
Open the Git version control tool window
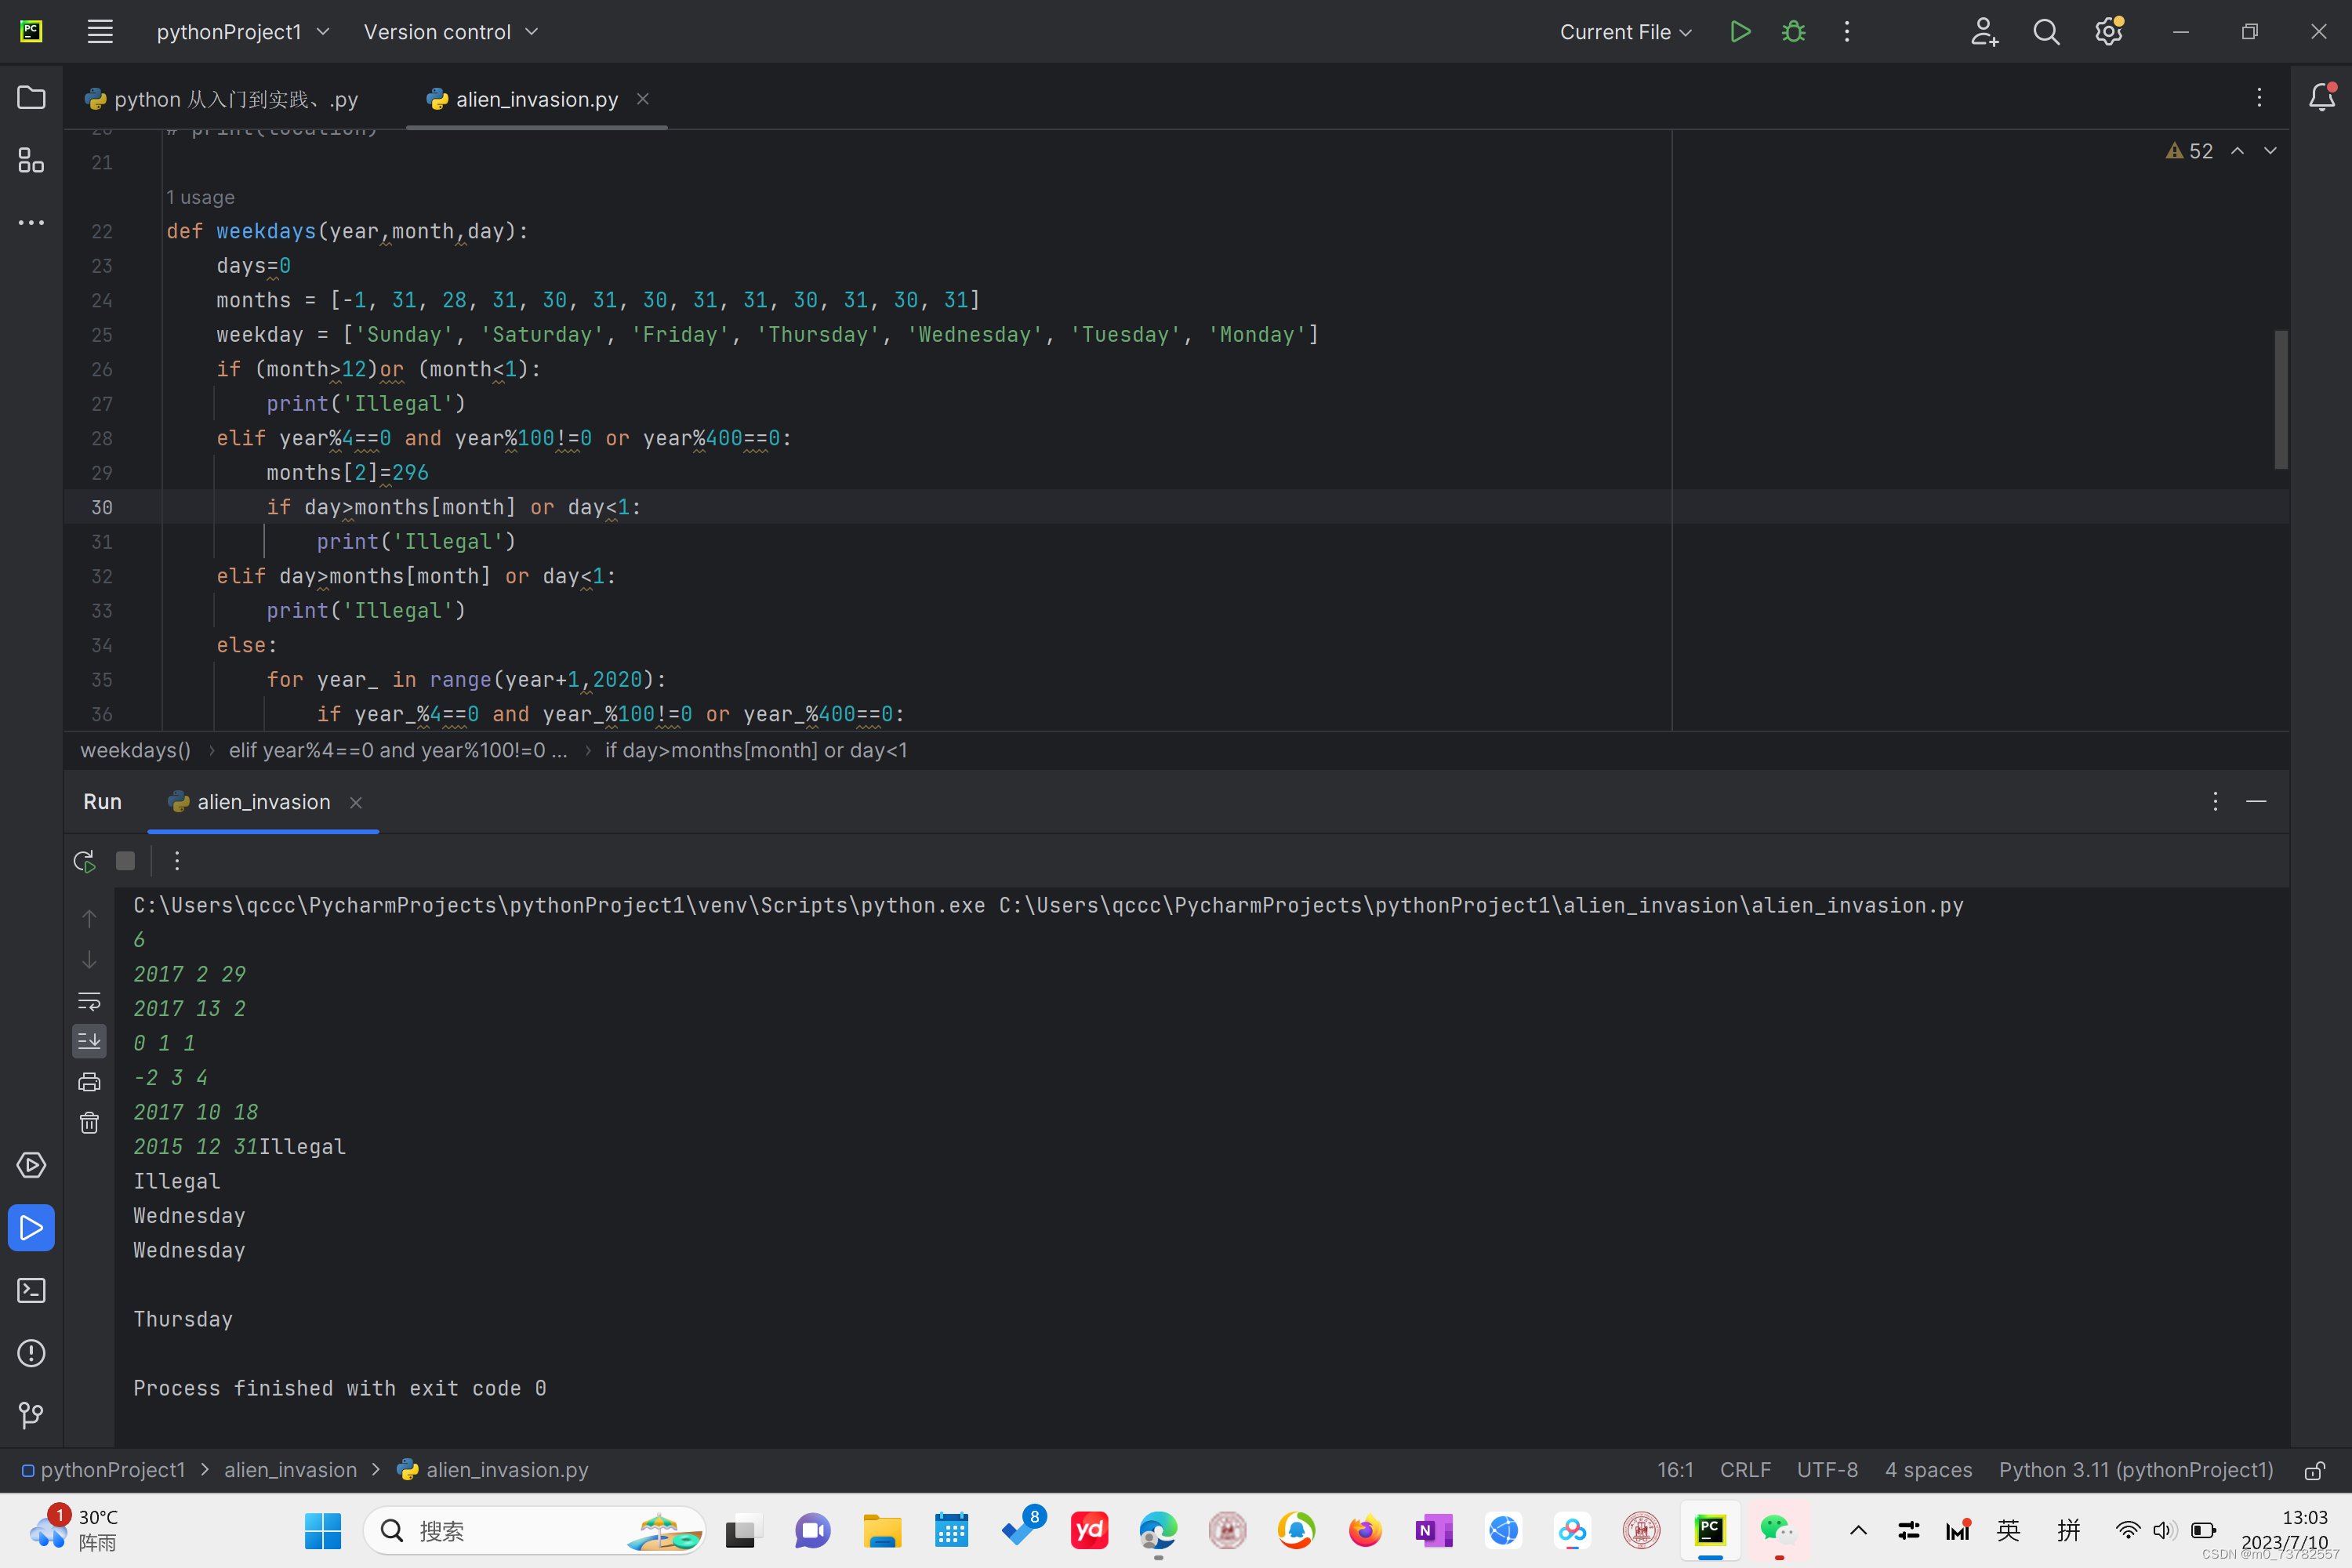(x=31, y=1415)
